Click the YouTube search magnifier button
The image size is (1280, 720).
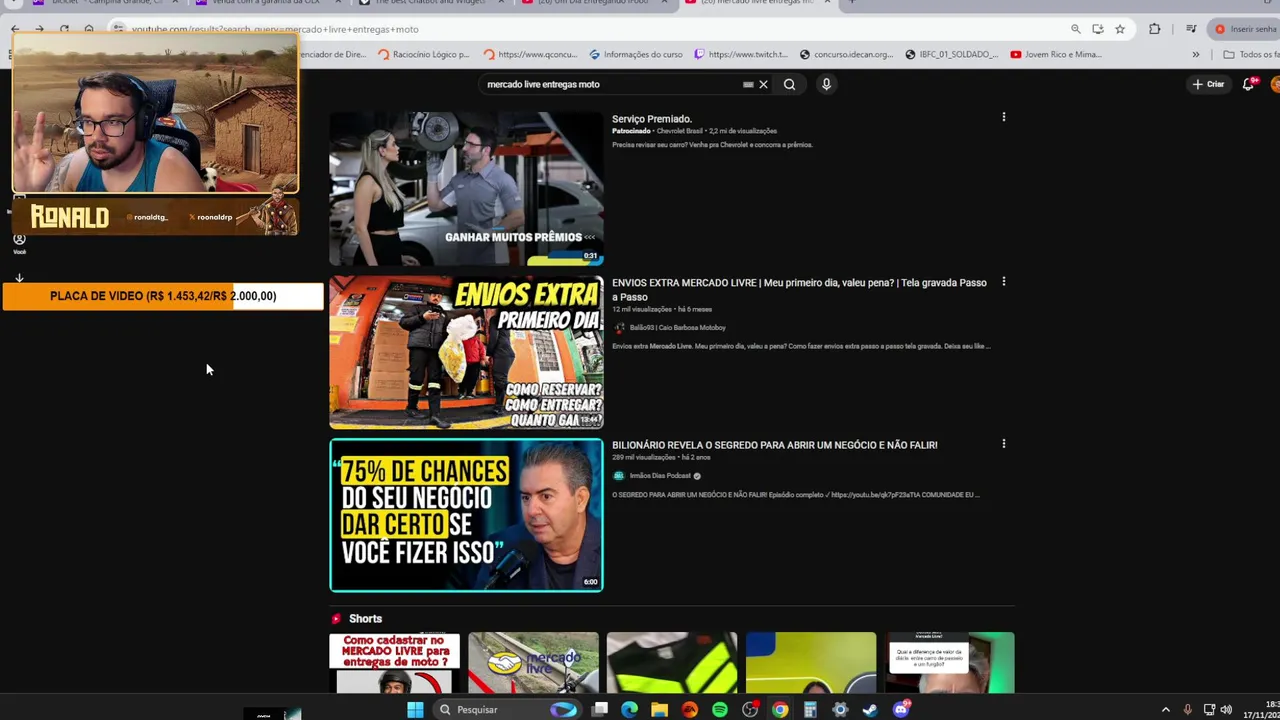pyautogui.click(x=789, y=84)
